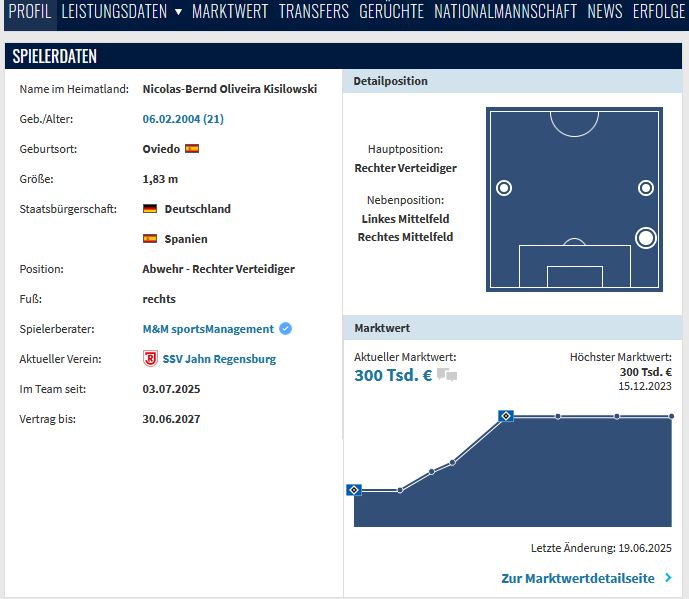Open the Gerüchte tab

coord(391,12)
